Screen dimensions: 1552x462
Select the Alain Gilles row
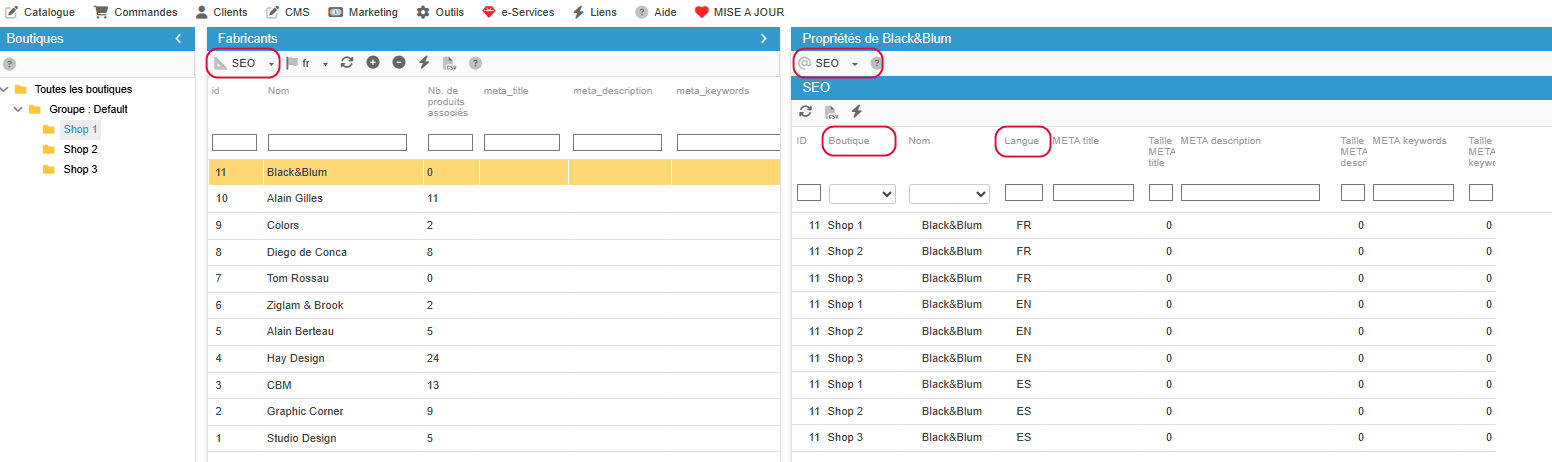point(494,198)
